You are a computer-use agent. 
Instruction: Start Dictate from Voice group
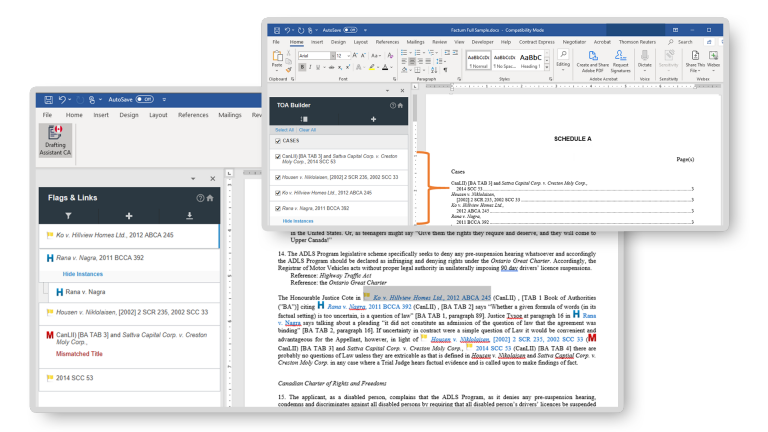[x=645, y=59]
